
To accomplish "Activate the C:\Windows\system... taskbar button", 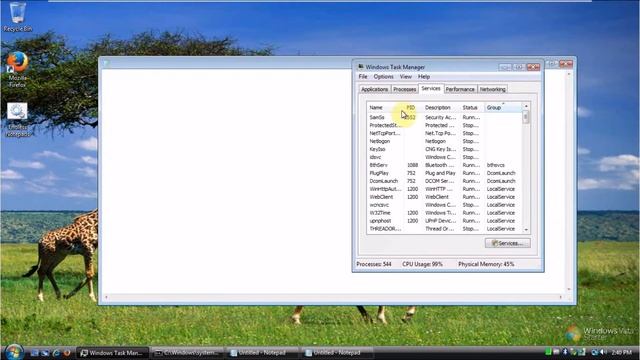I will click(188, 353).
